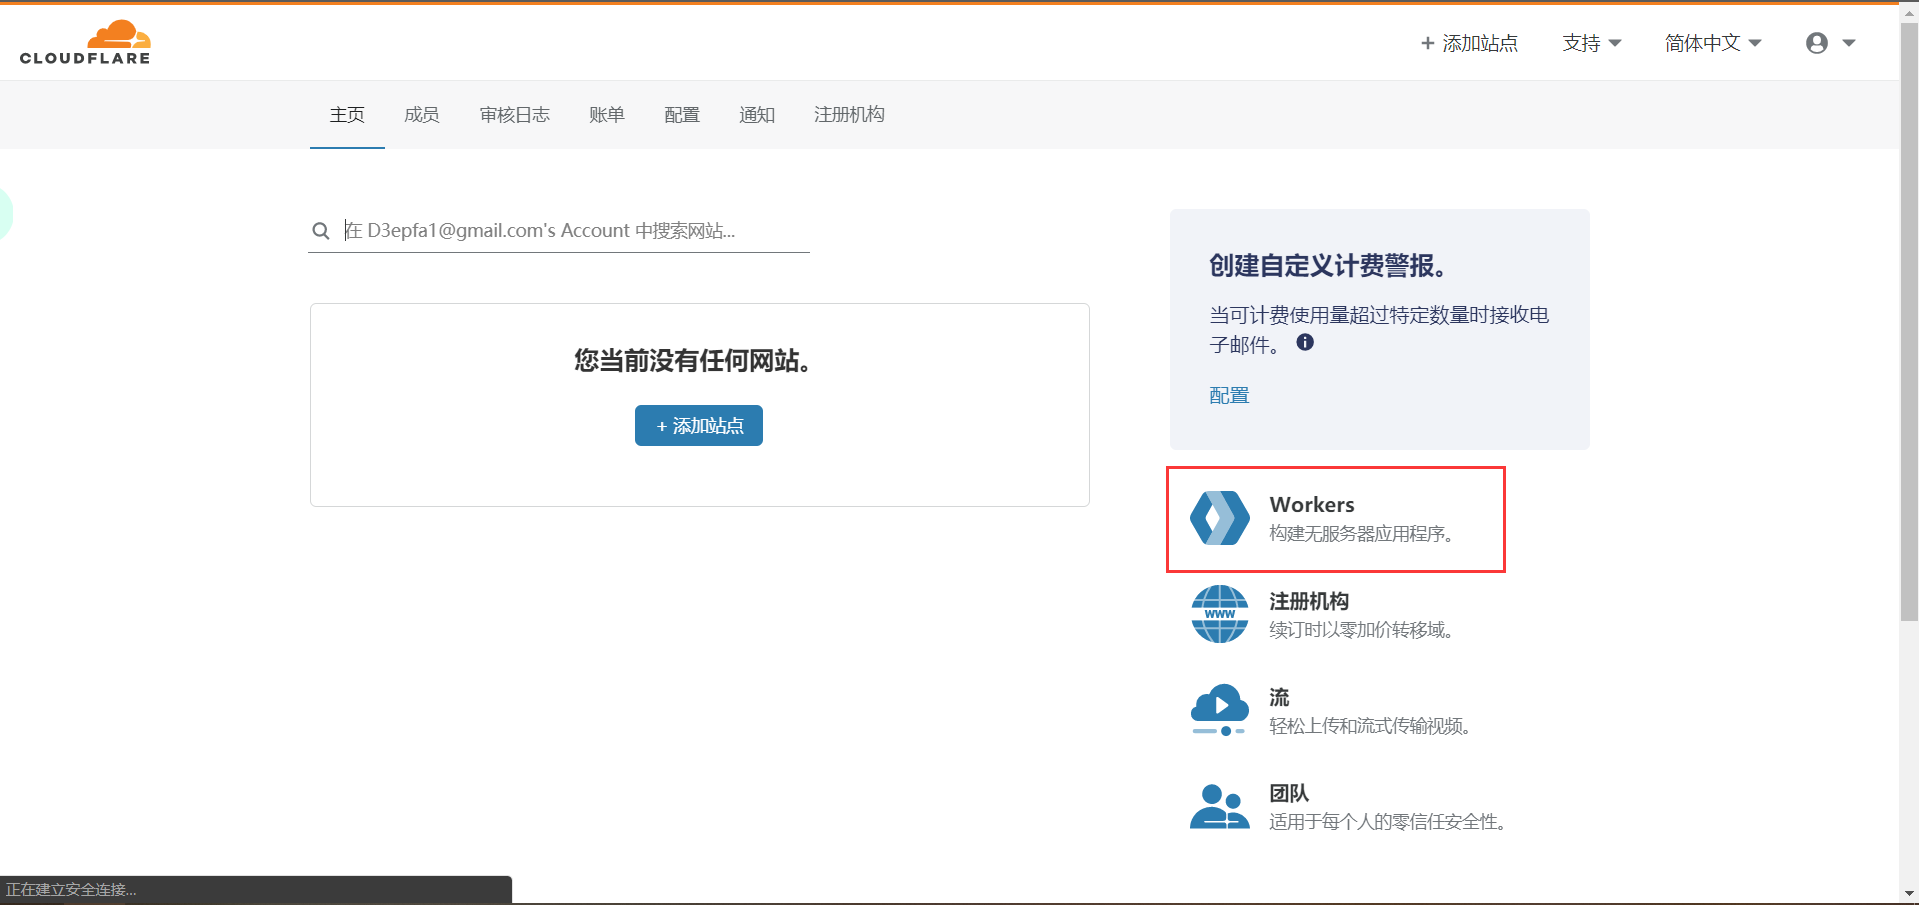Click the text 构建无服务器应用程序。
This screenshot has height=905, width=1919.
click(x=1361, y=534)
